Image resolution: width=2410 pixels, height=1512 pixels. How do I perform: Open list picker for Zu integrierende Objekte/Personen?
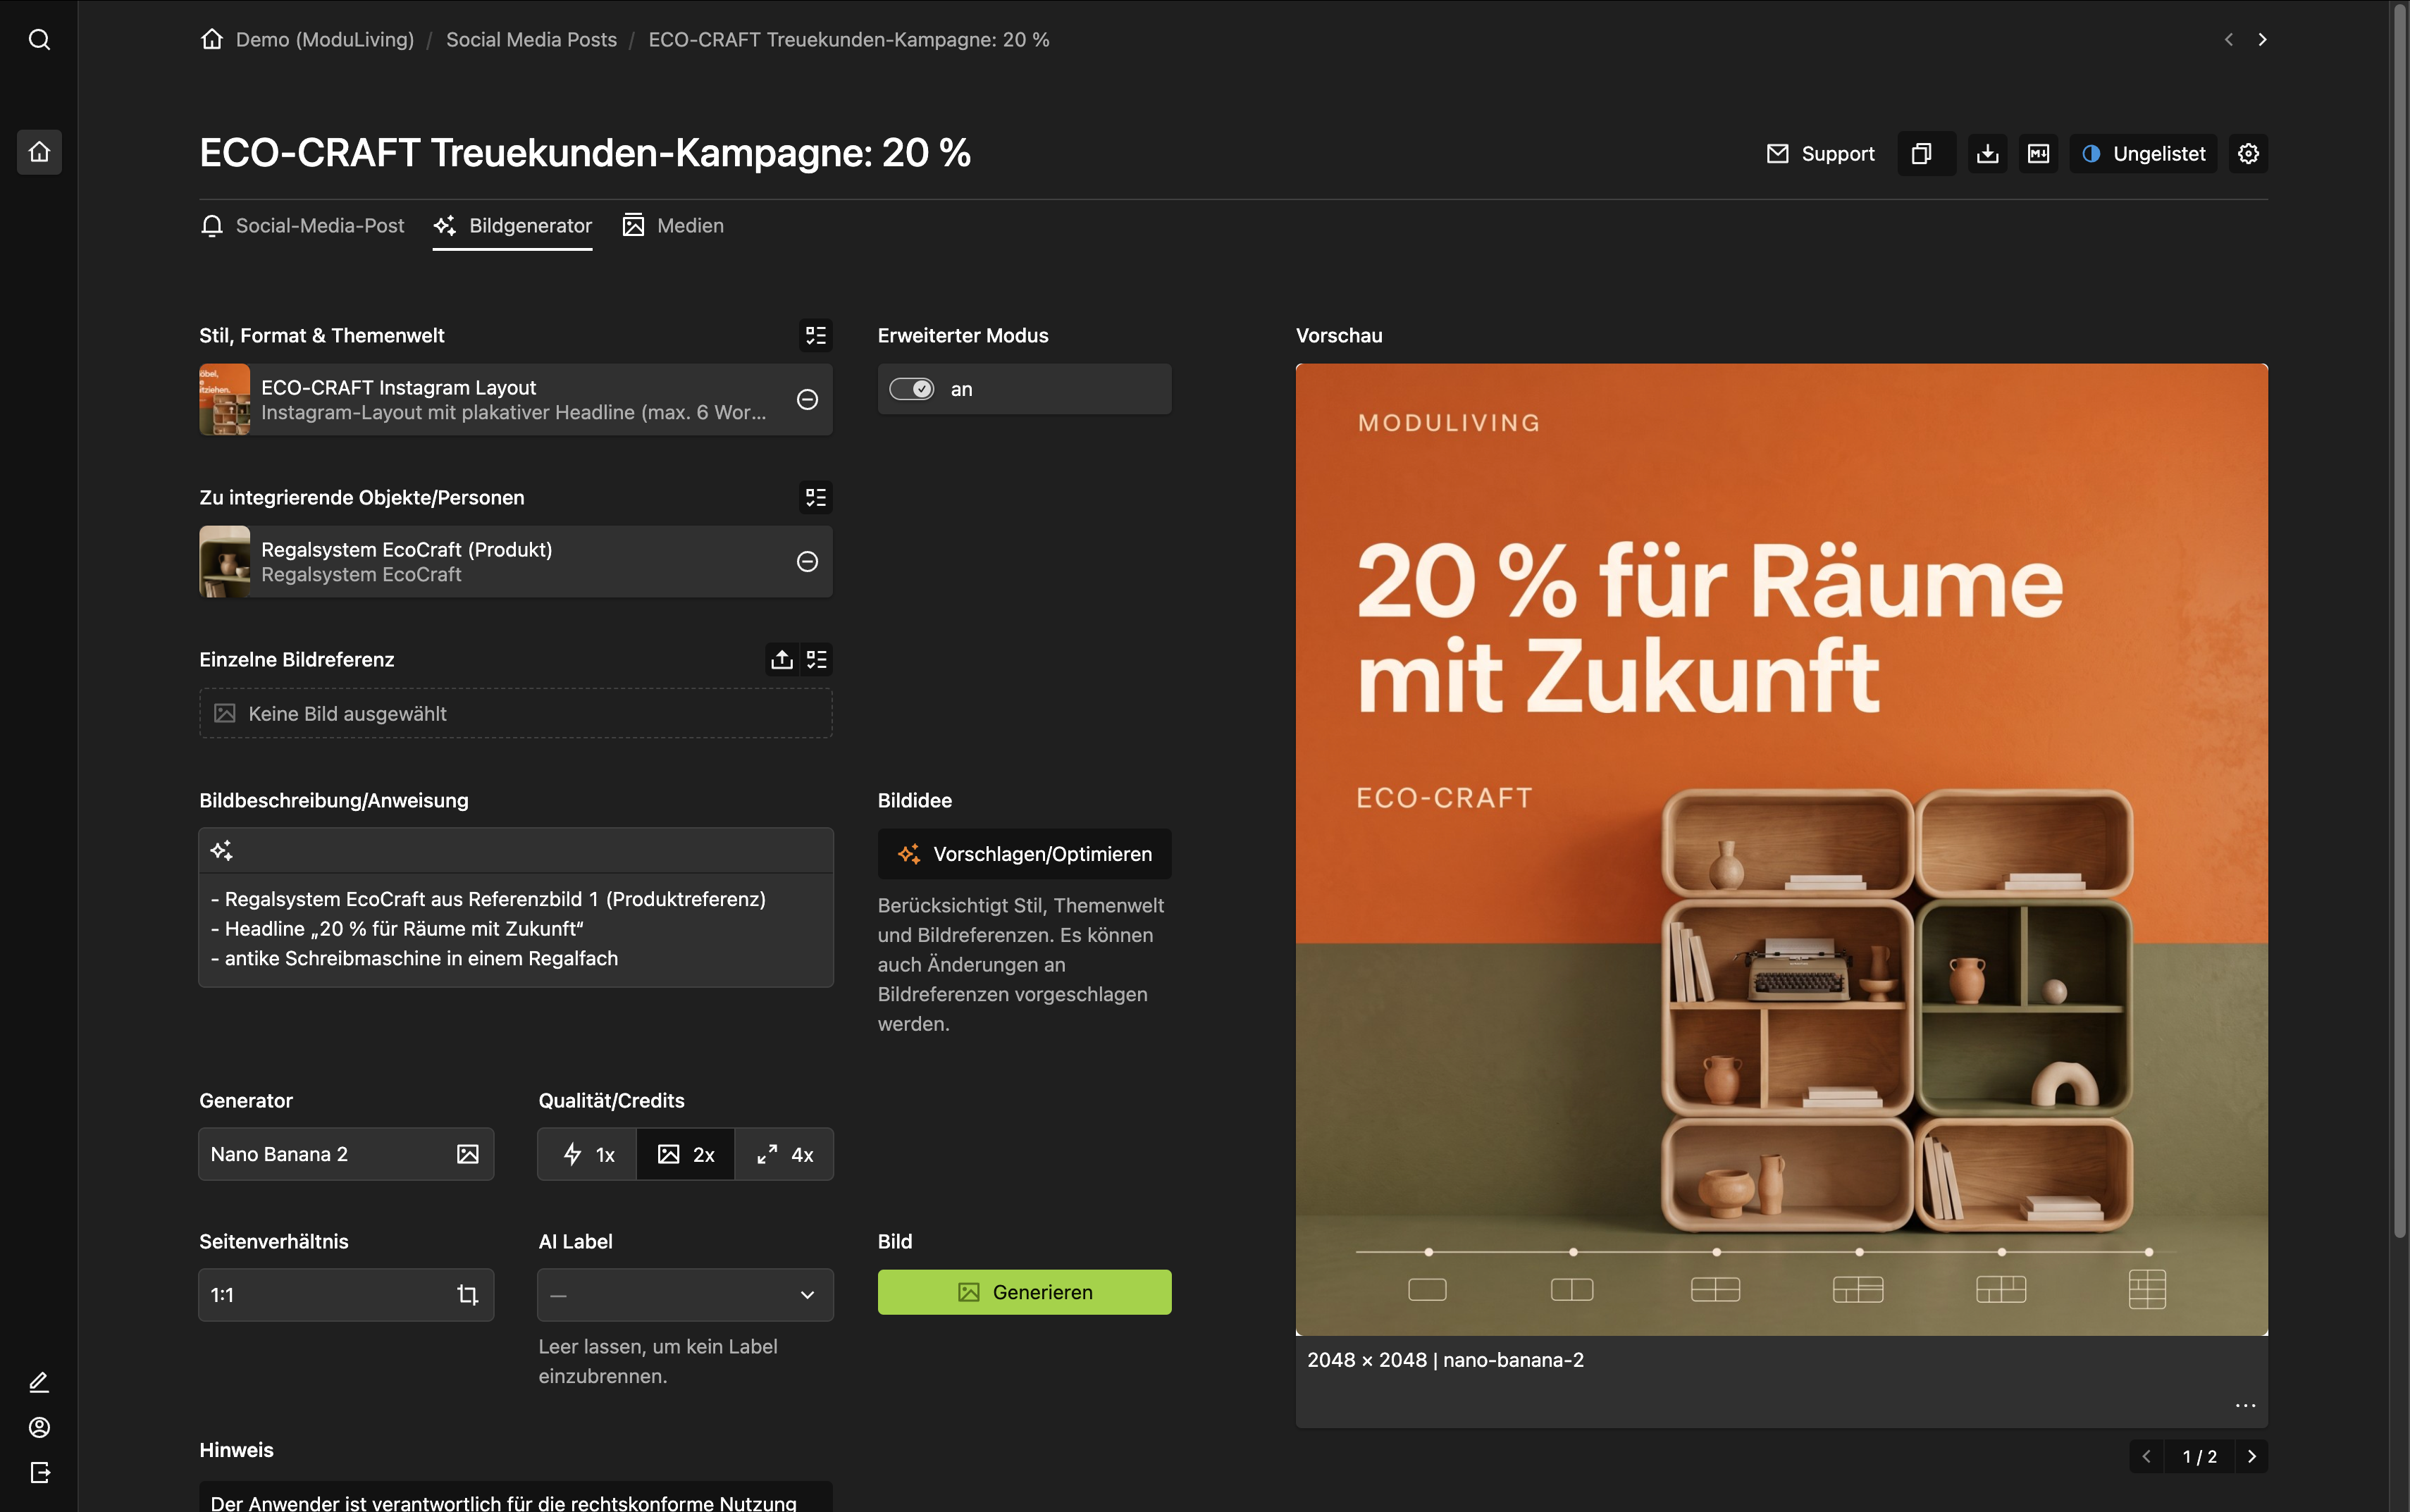pos(816,497)
